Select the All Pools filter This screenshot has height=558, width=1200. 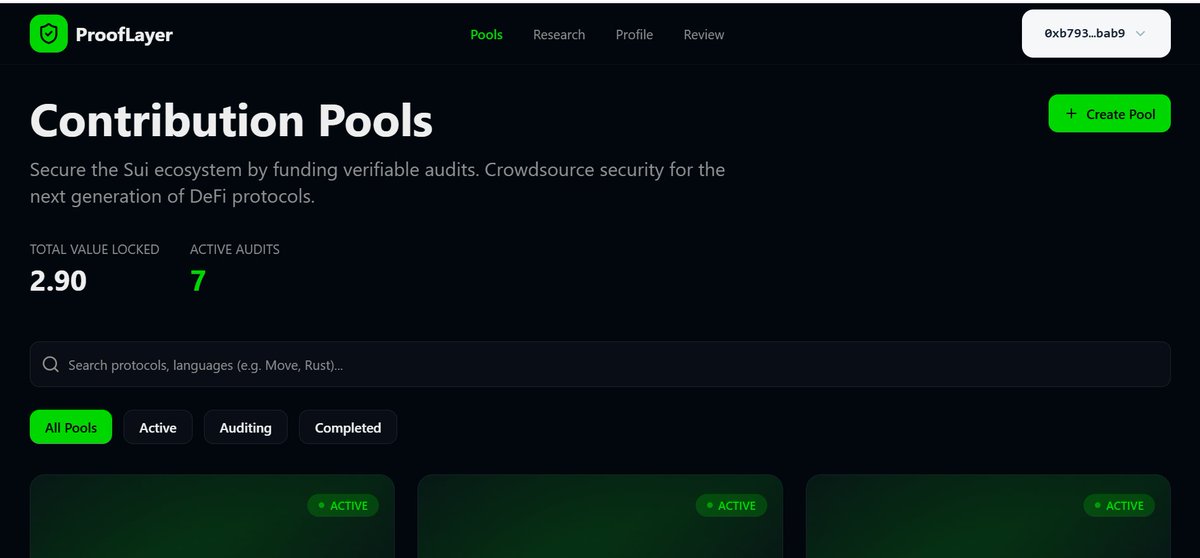coord(71,427)
